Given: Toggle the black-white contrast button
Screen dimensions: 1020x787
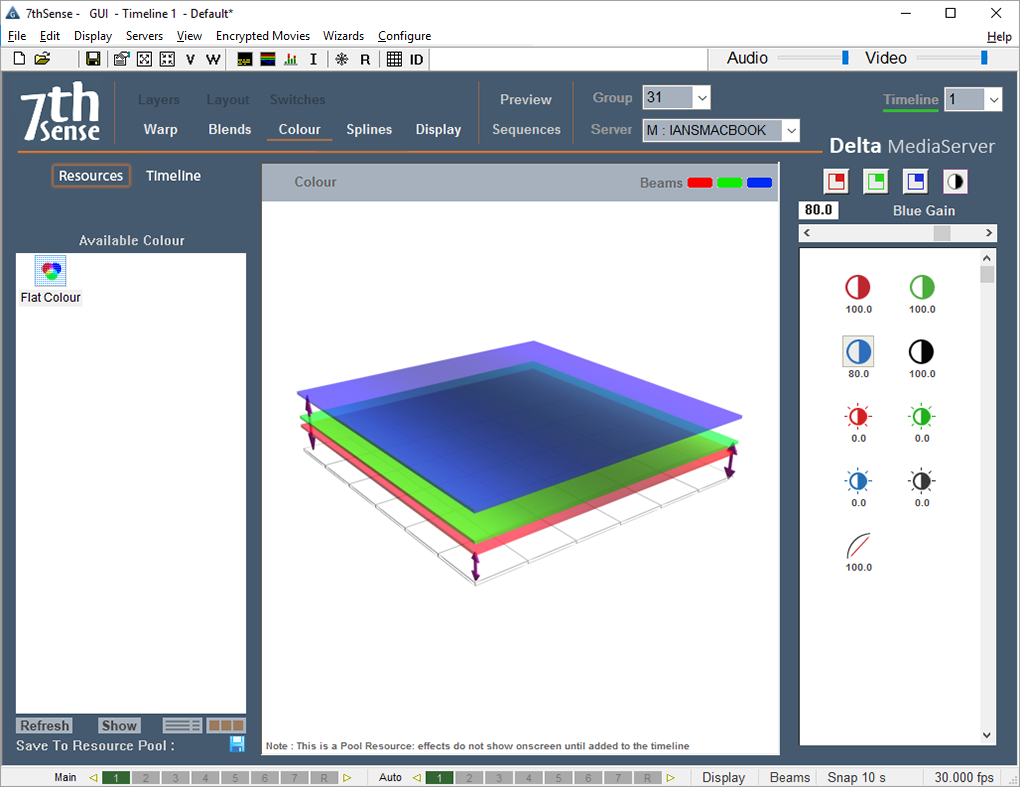Looking at the screenshot, I should click(955, 181).
